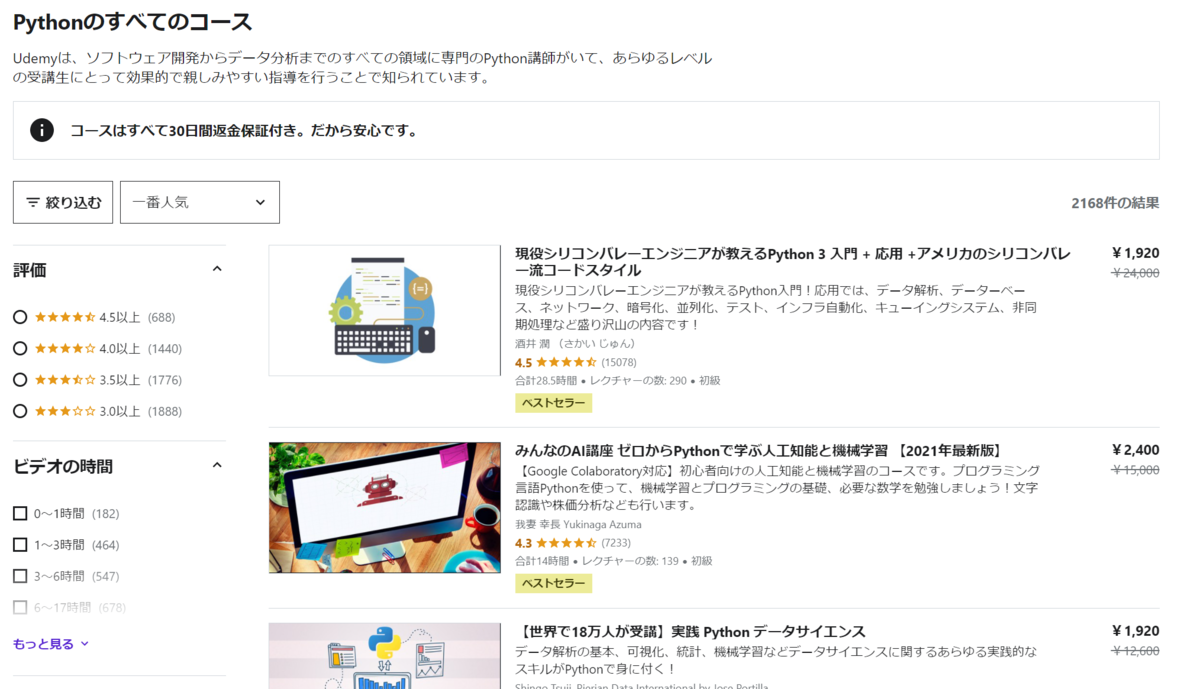The image size is (1200, 689).
Task: Open course title 現役シリコンバレーエンジニアが教えるPython 3
Action: pos(793,261)
